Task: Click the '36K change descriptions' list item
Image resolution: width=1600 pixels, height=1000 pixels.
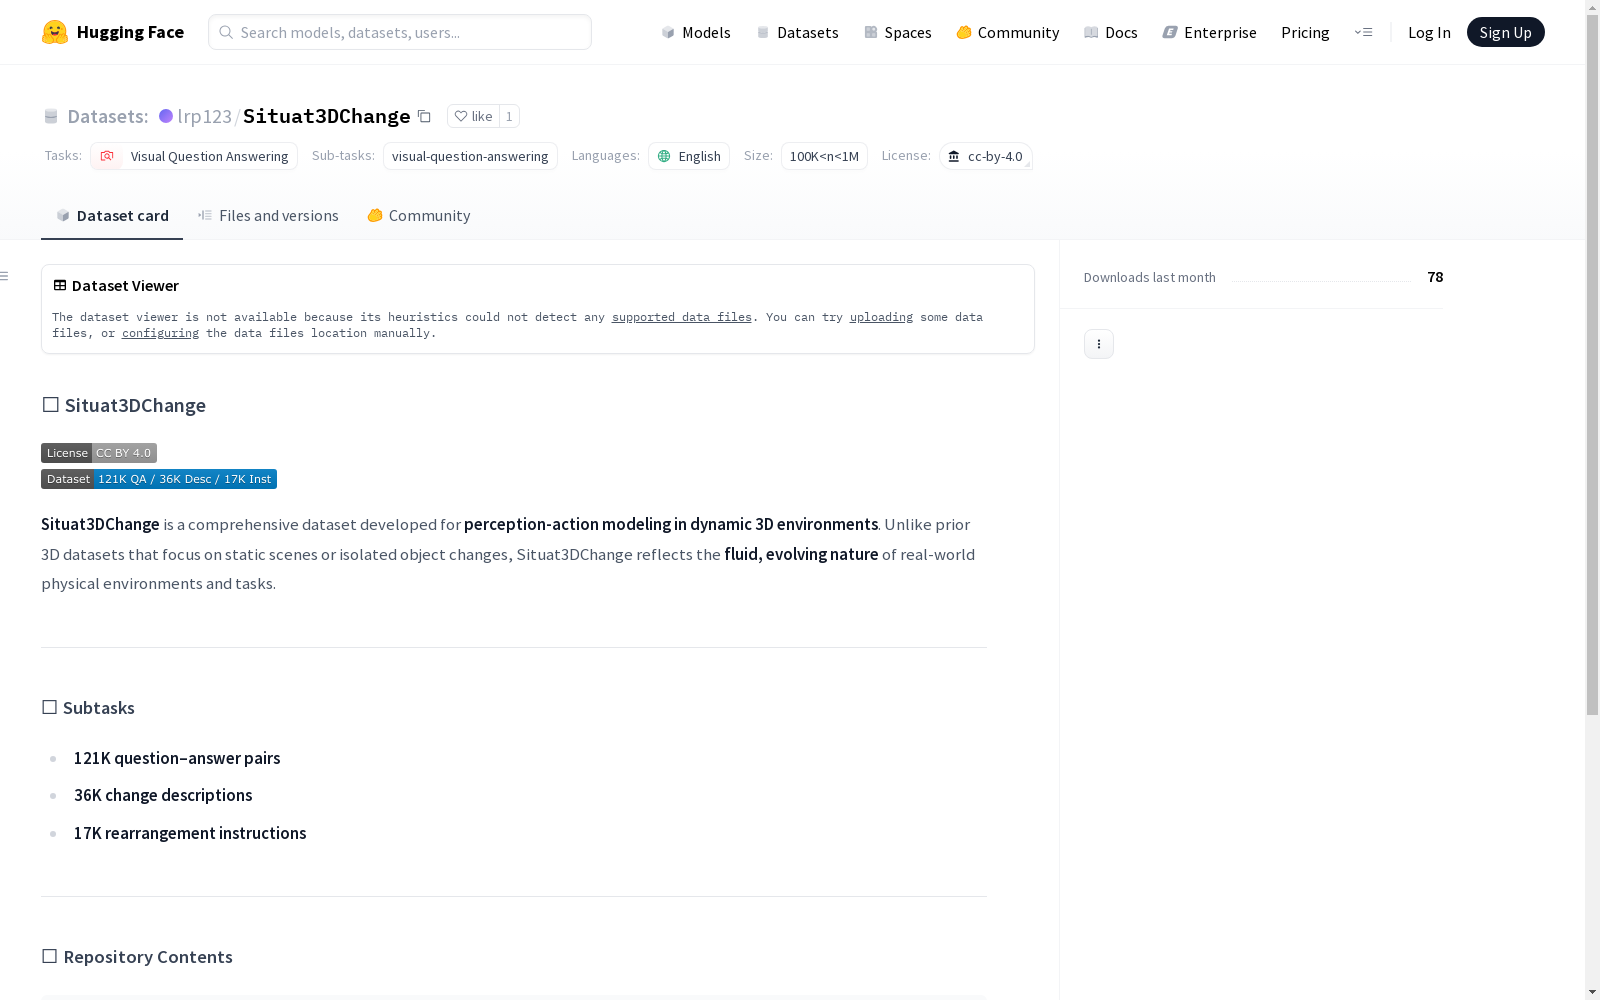Action: tap(163, 795)
